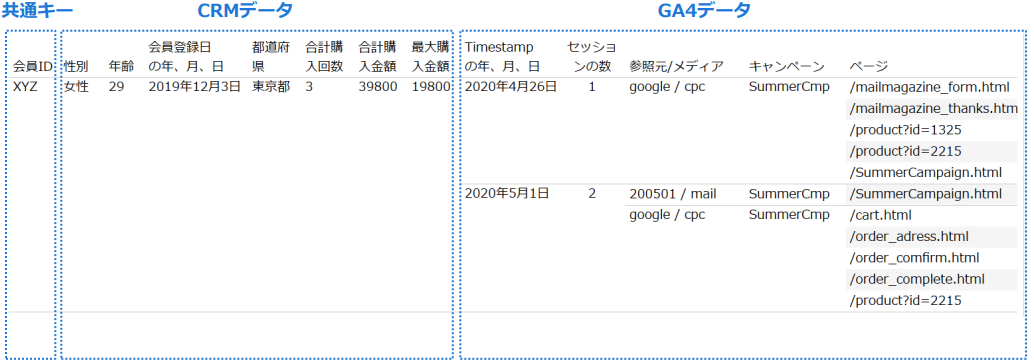Select the 200501 / mail source cell
The image size is (1034, 363).
[x=673, y=194]
